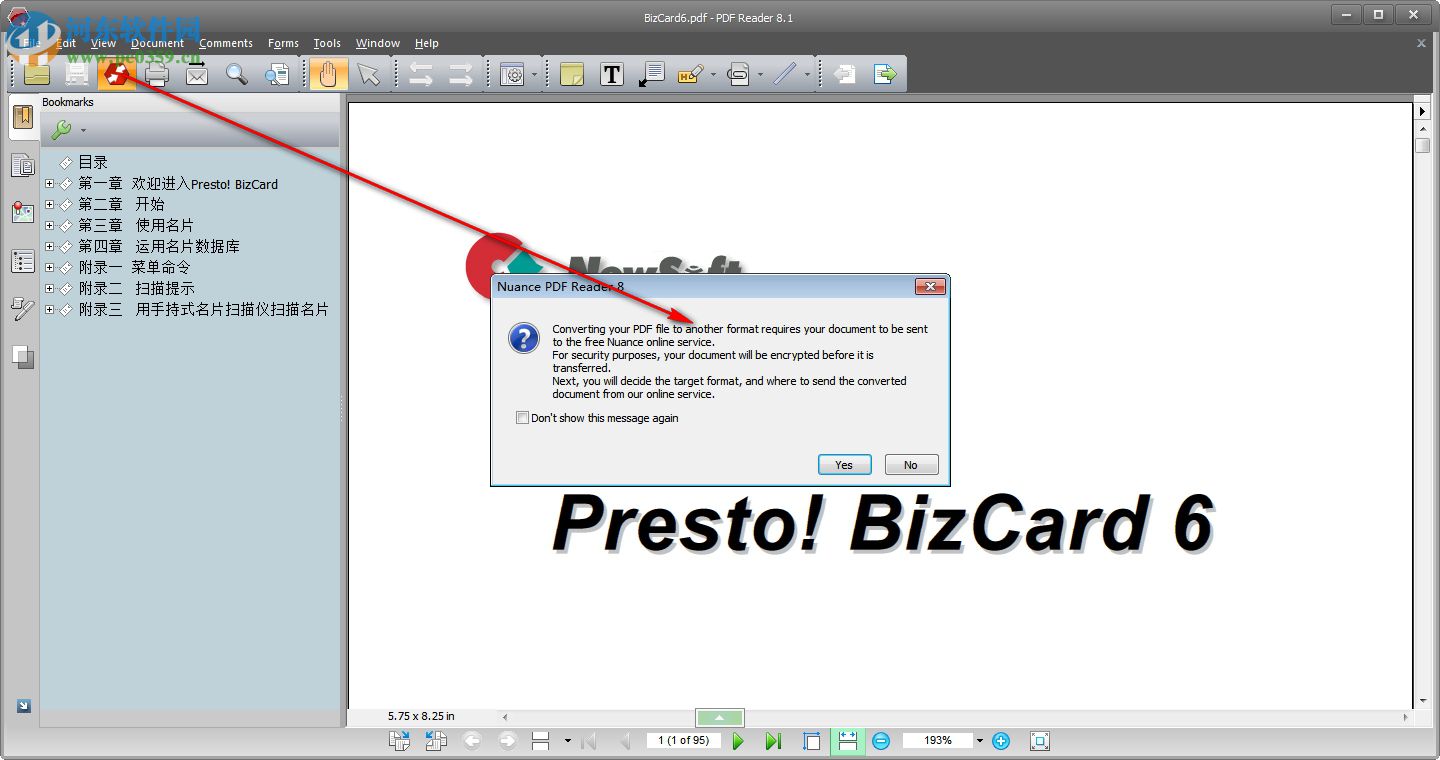Image resolution: width=1440 pixels, height=760 pixels.
Task: Expand the 第一章 bookmark
Action: [x=50, y=183]
